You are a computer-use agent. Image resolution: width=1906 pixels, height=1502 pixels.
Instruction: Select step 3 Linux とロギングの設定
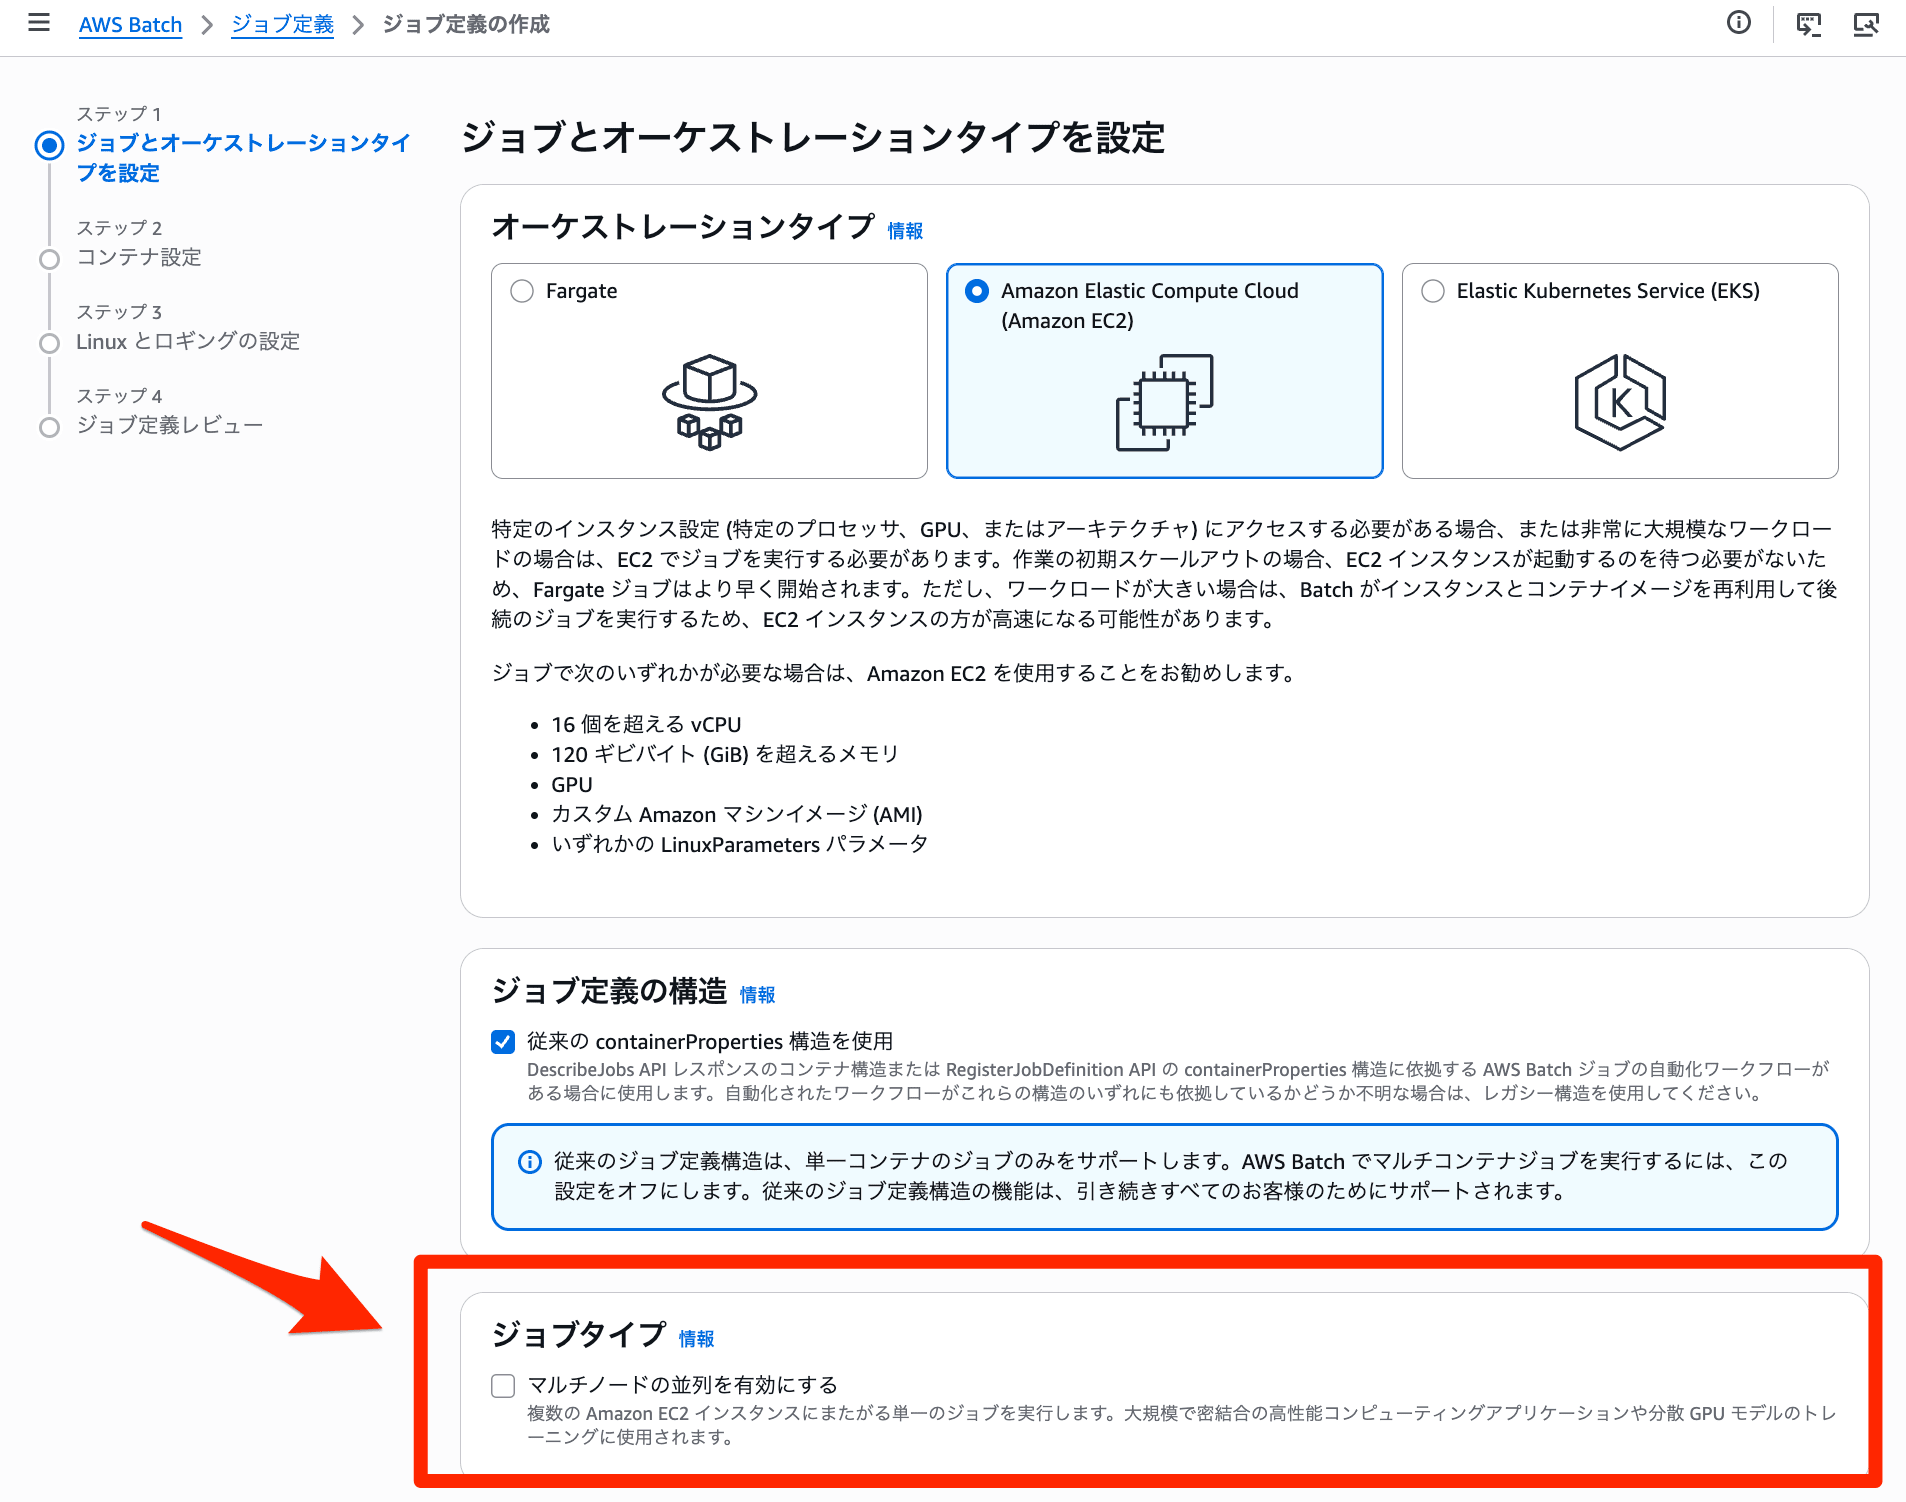(x=188, y=341)
